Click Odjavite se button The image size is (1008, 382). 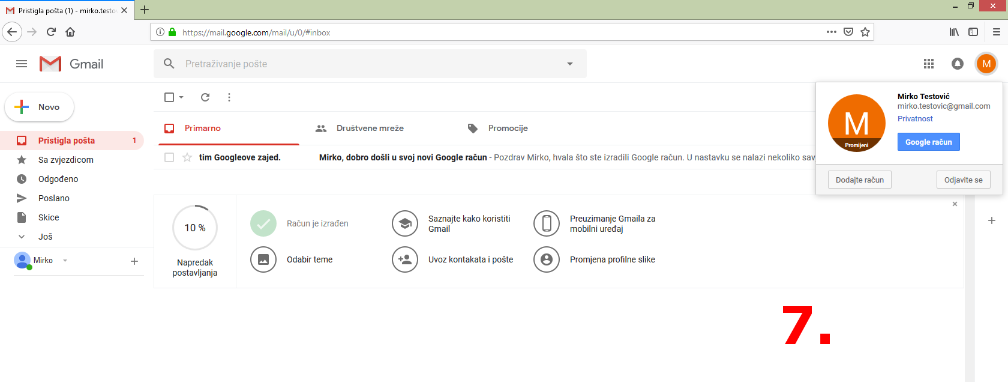[x=964, y=180]
